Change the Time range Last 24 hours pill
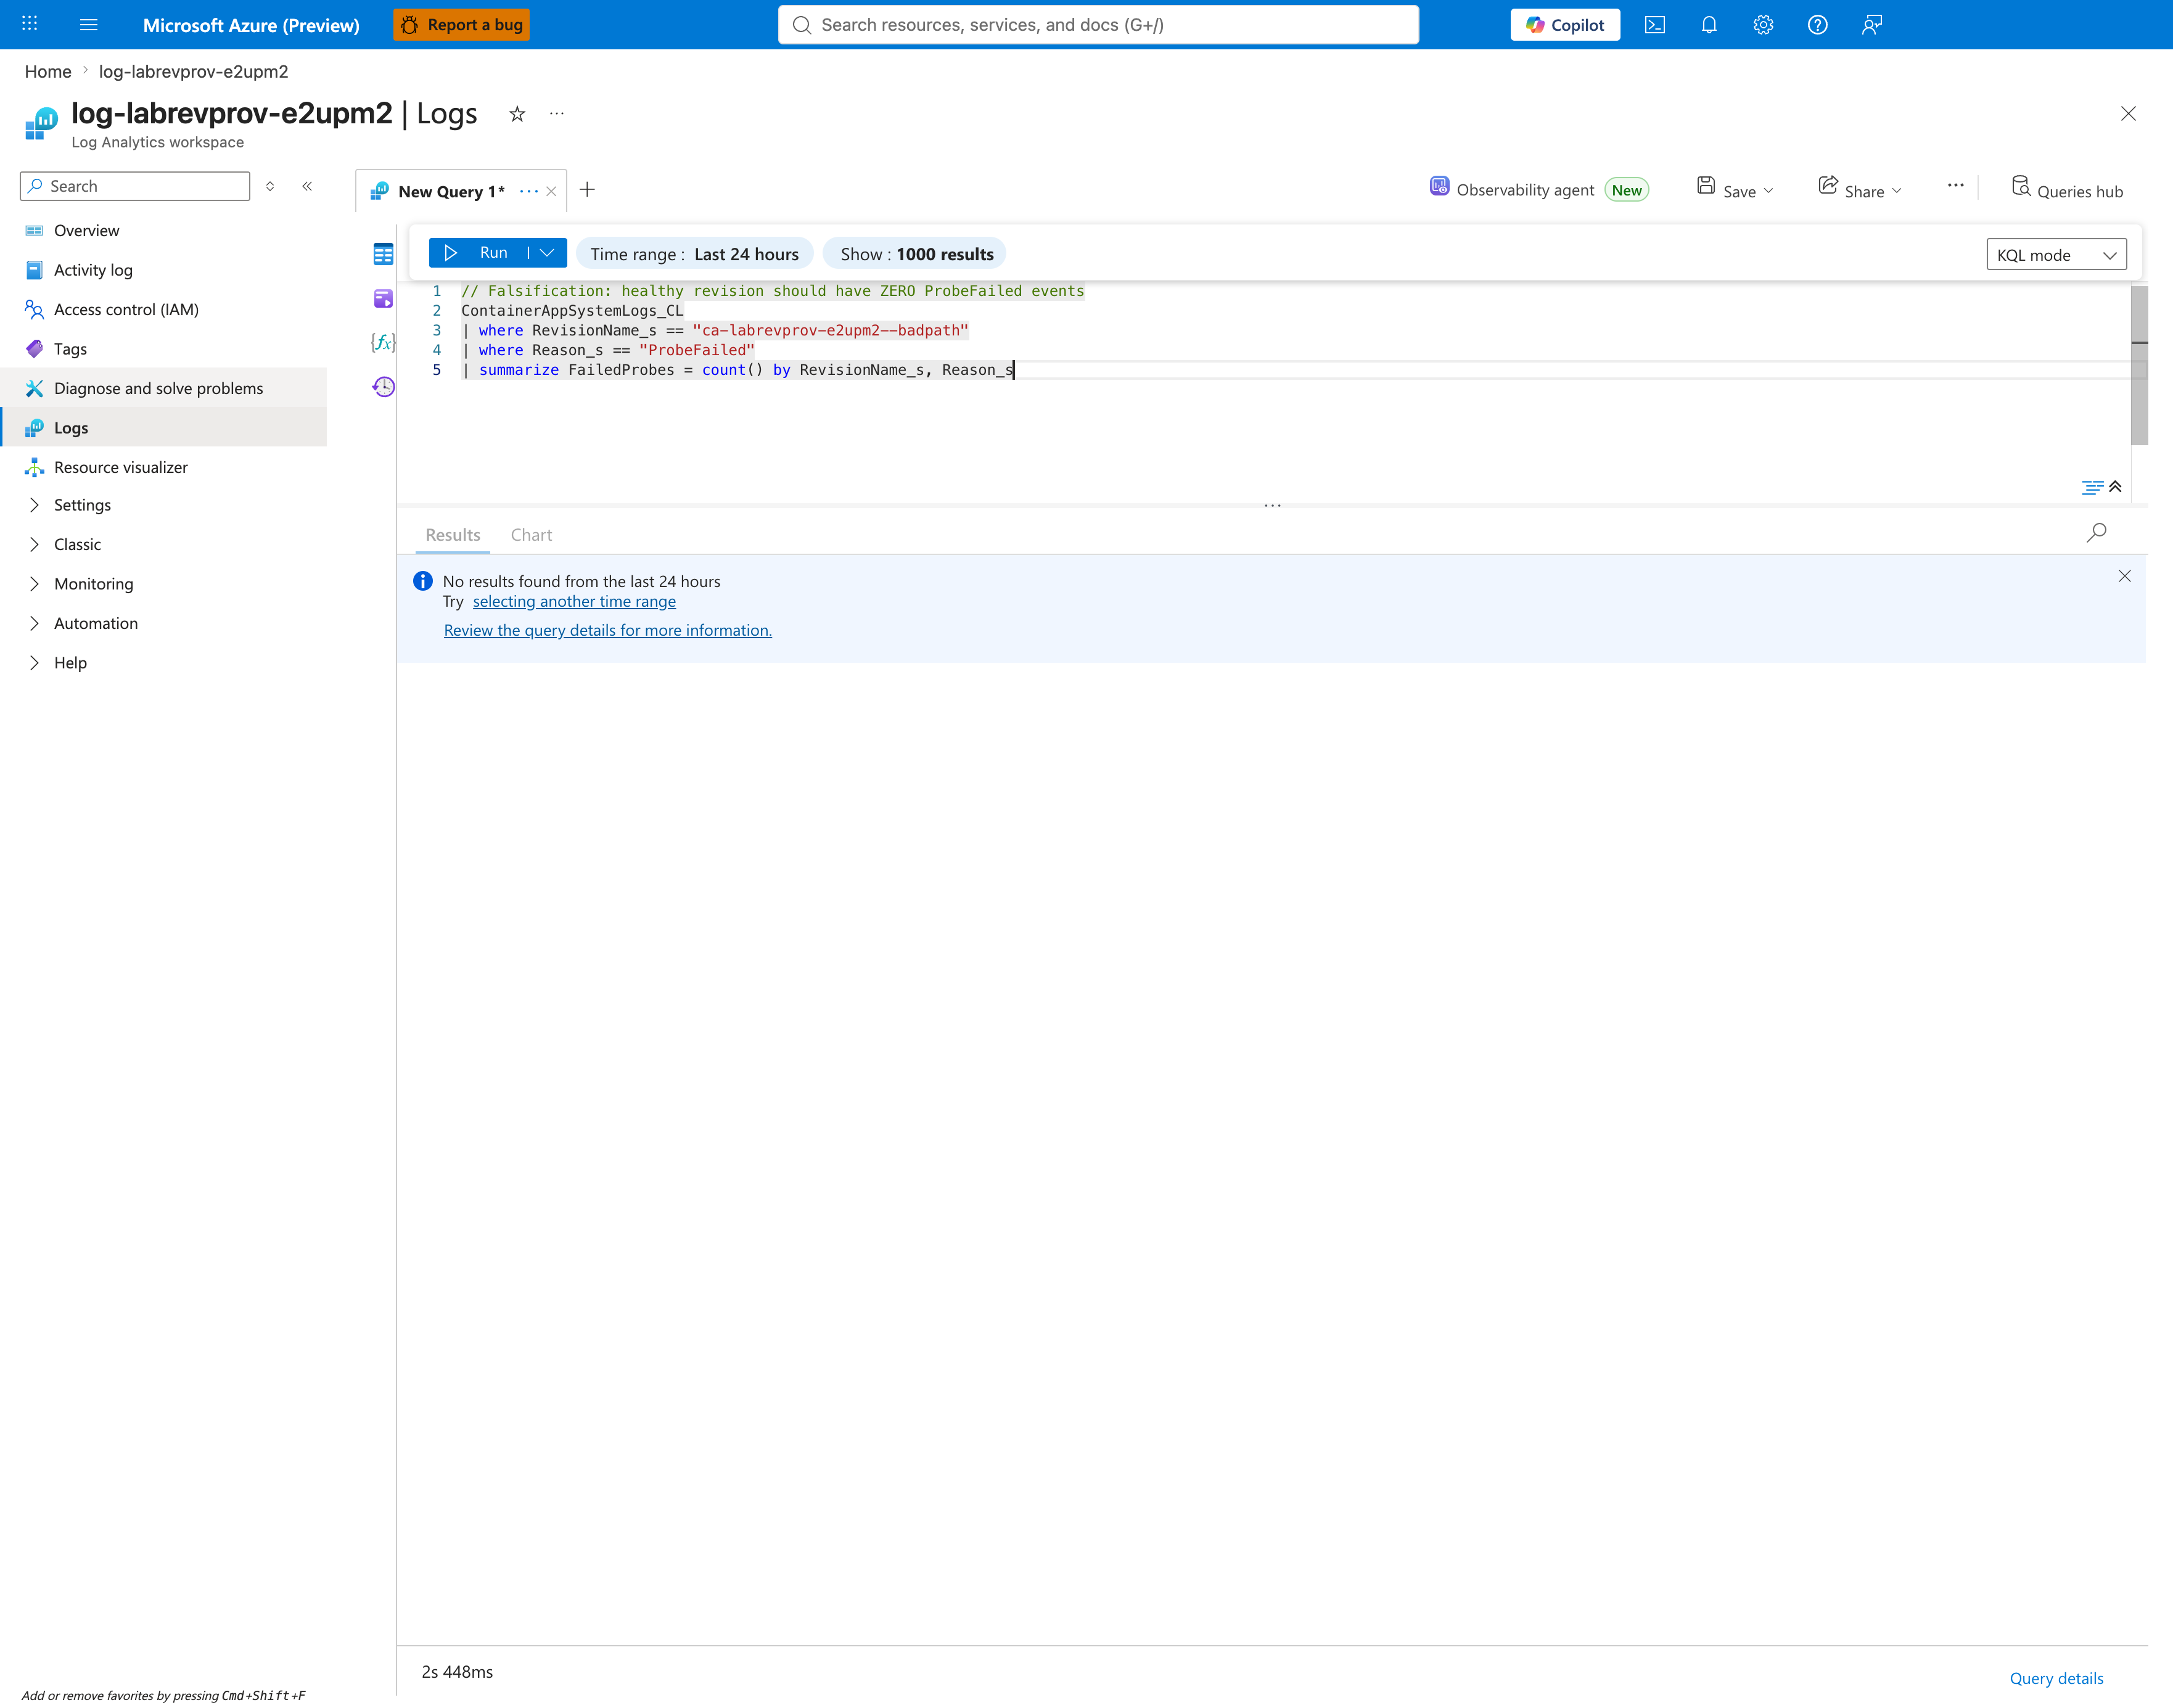The width and height of the screenshot is (2173, 1708). [695, 254]
